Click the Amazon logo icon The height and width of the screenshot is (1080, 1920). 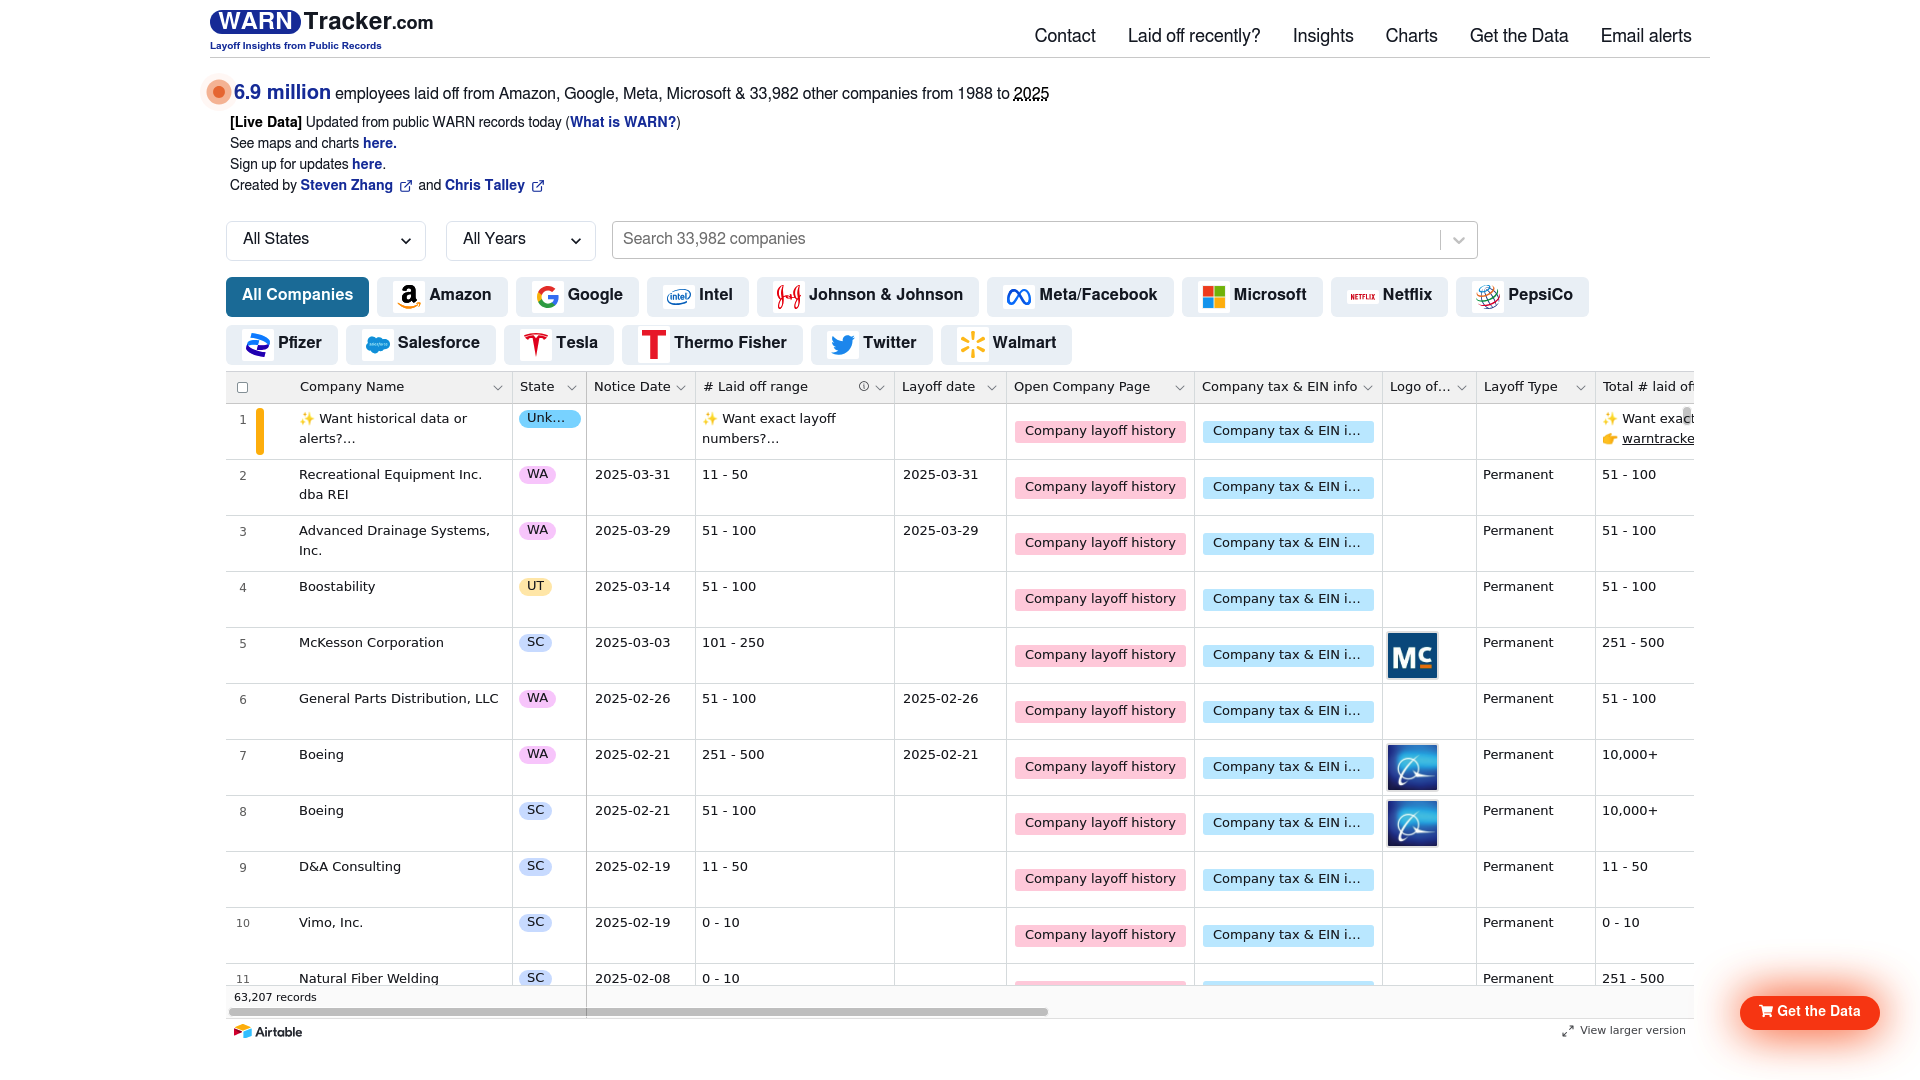pyautogui.click(x=408, y=296)
